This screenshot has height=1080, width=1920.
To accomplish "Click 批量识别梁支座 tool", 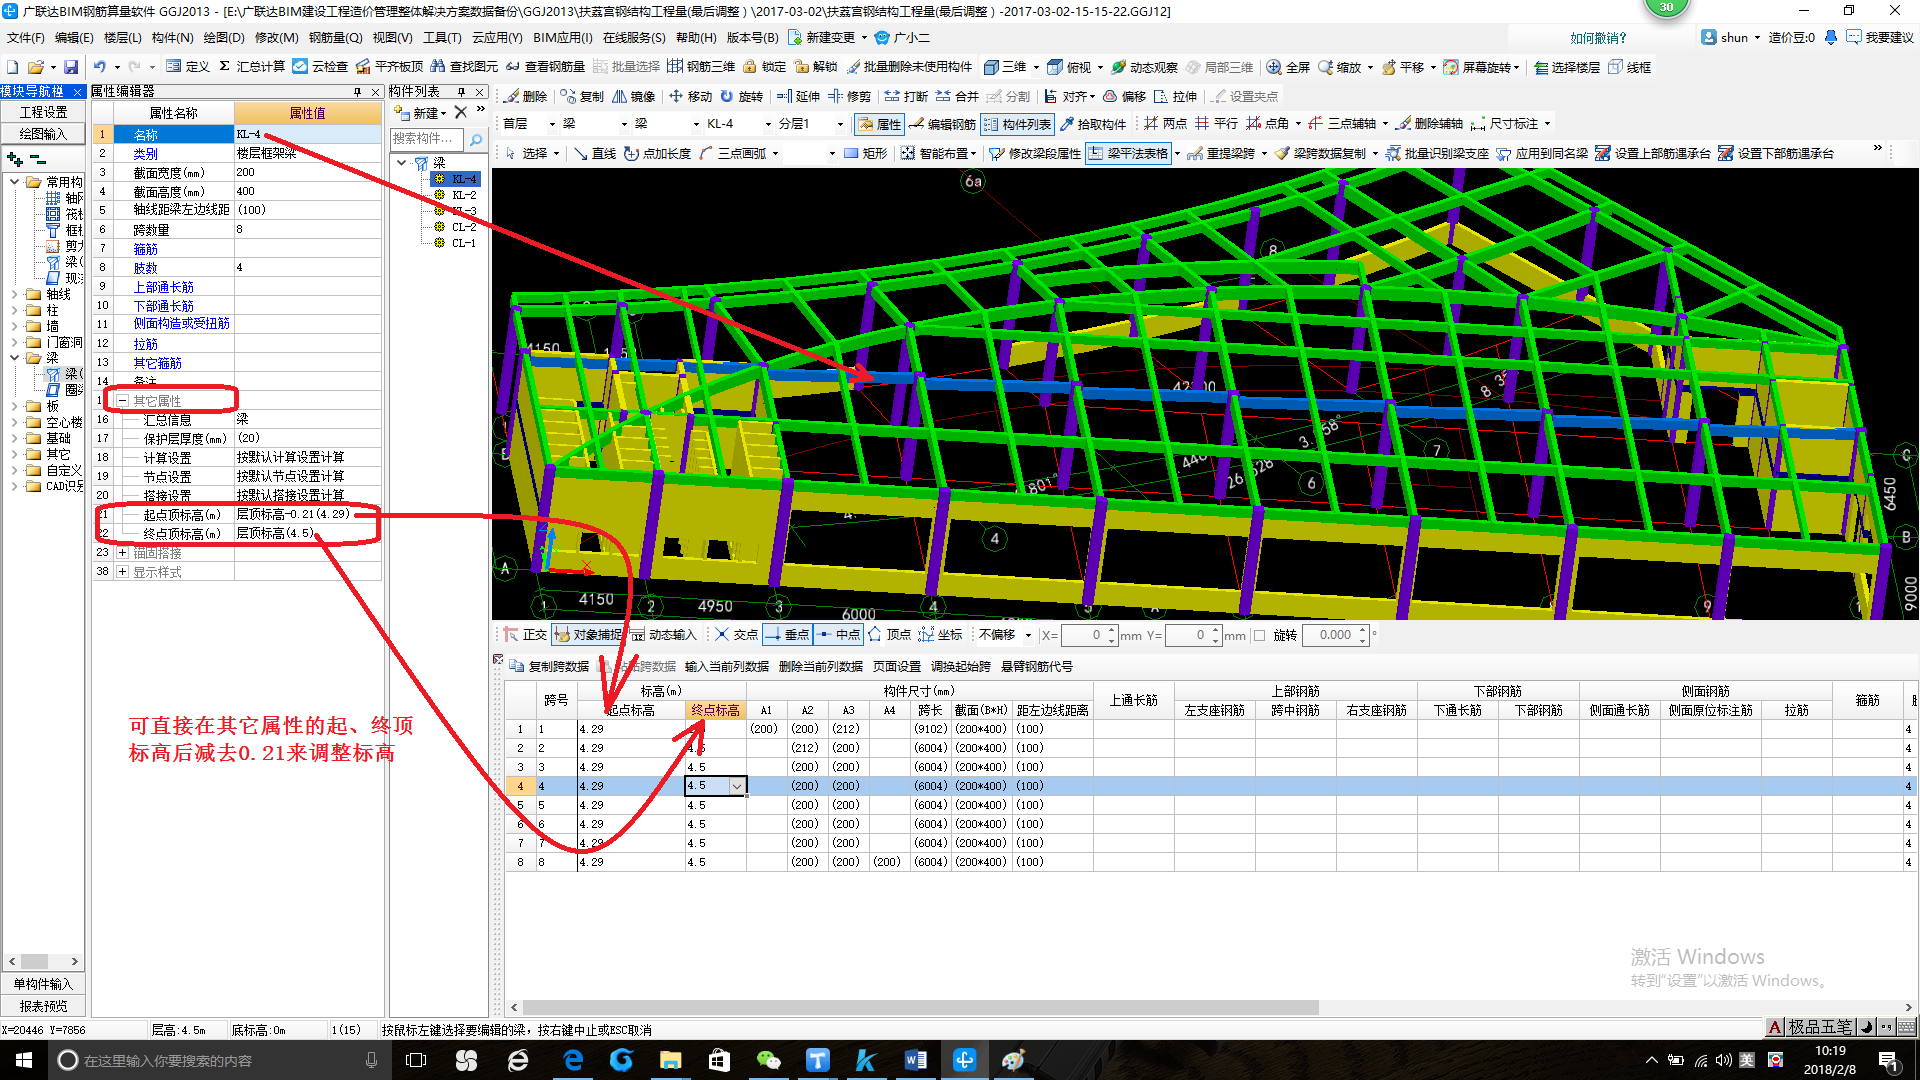I will pos(1436,153).
